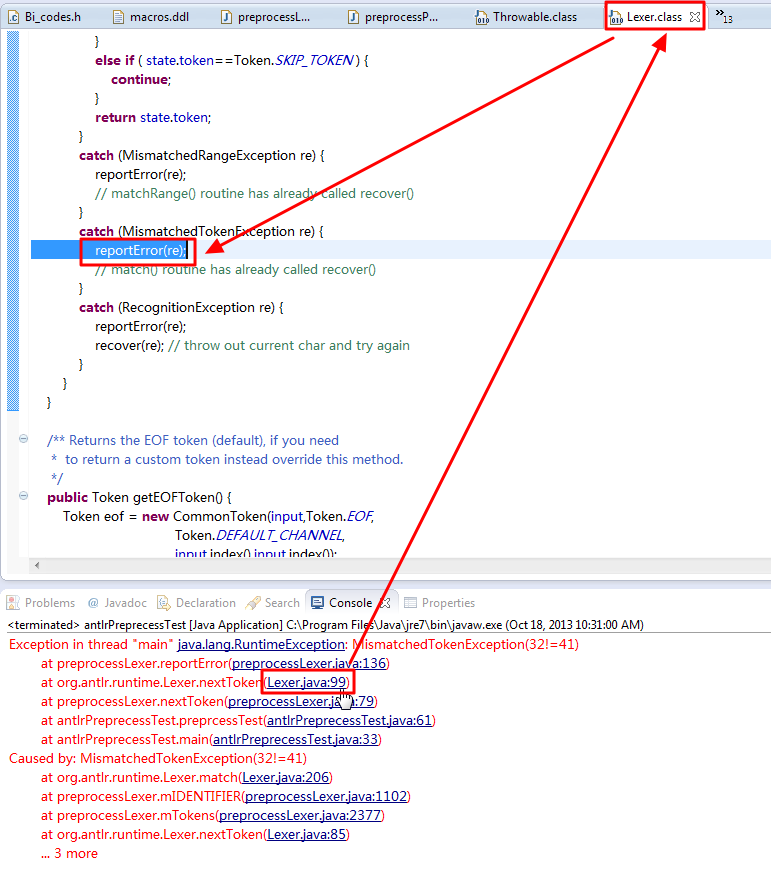Click the Lexer.class file icon
771x872 pixels.
pyautogui.click(x=616, y=18)
